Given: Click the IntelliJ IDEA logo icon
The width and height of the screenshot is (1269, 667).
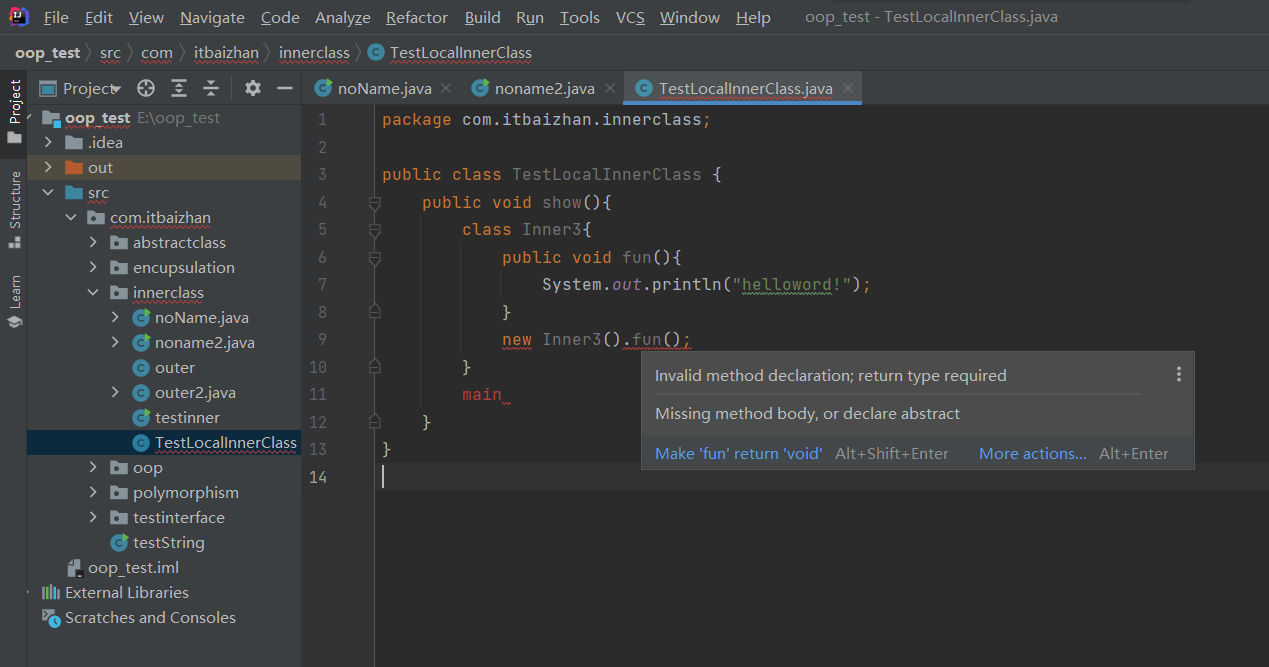Looking at the screenshot, I should tap(19, 17).
